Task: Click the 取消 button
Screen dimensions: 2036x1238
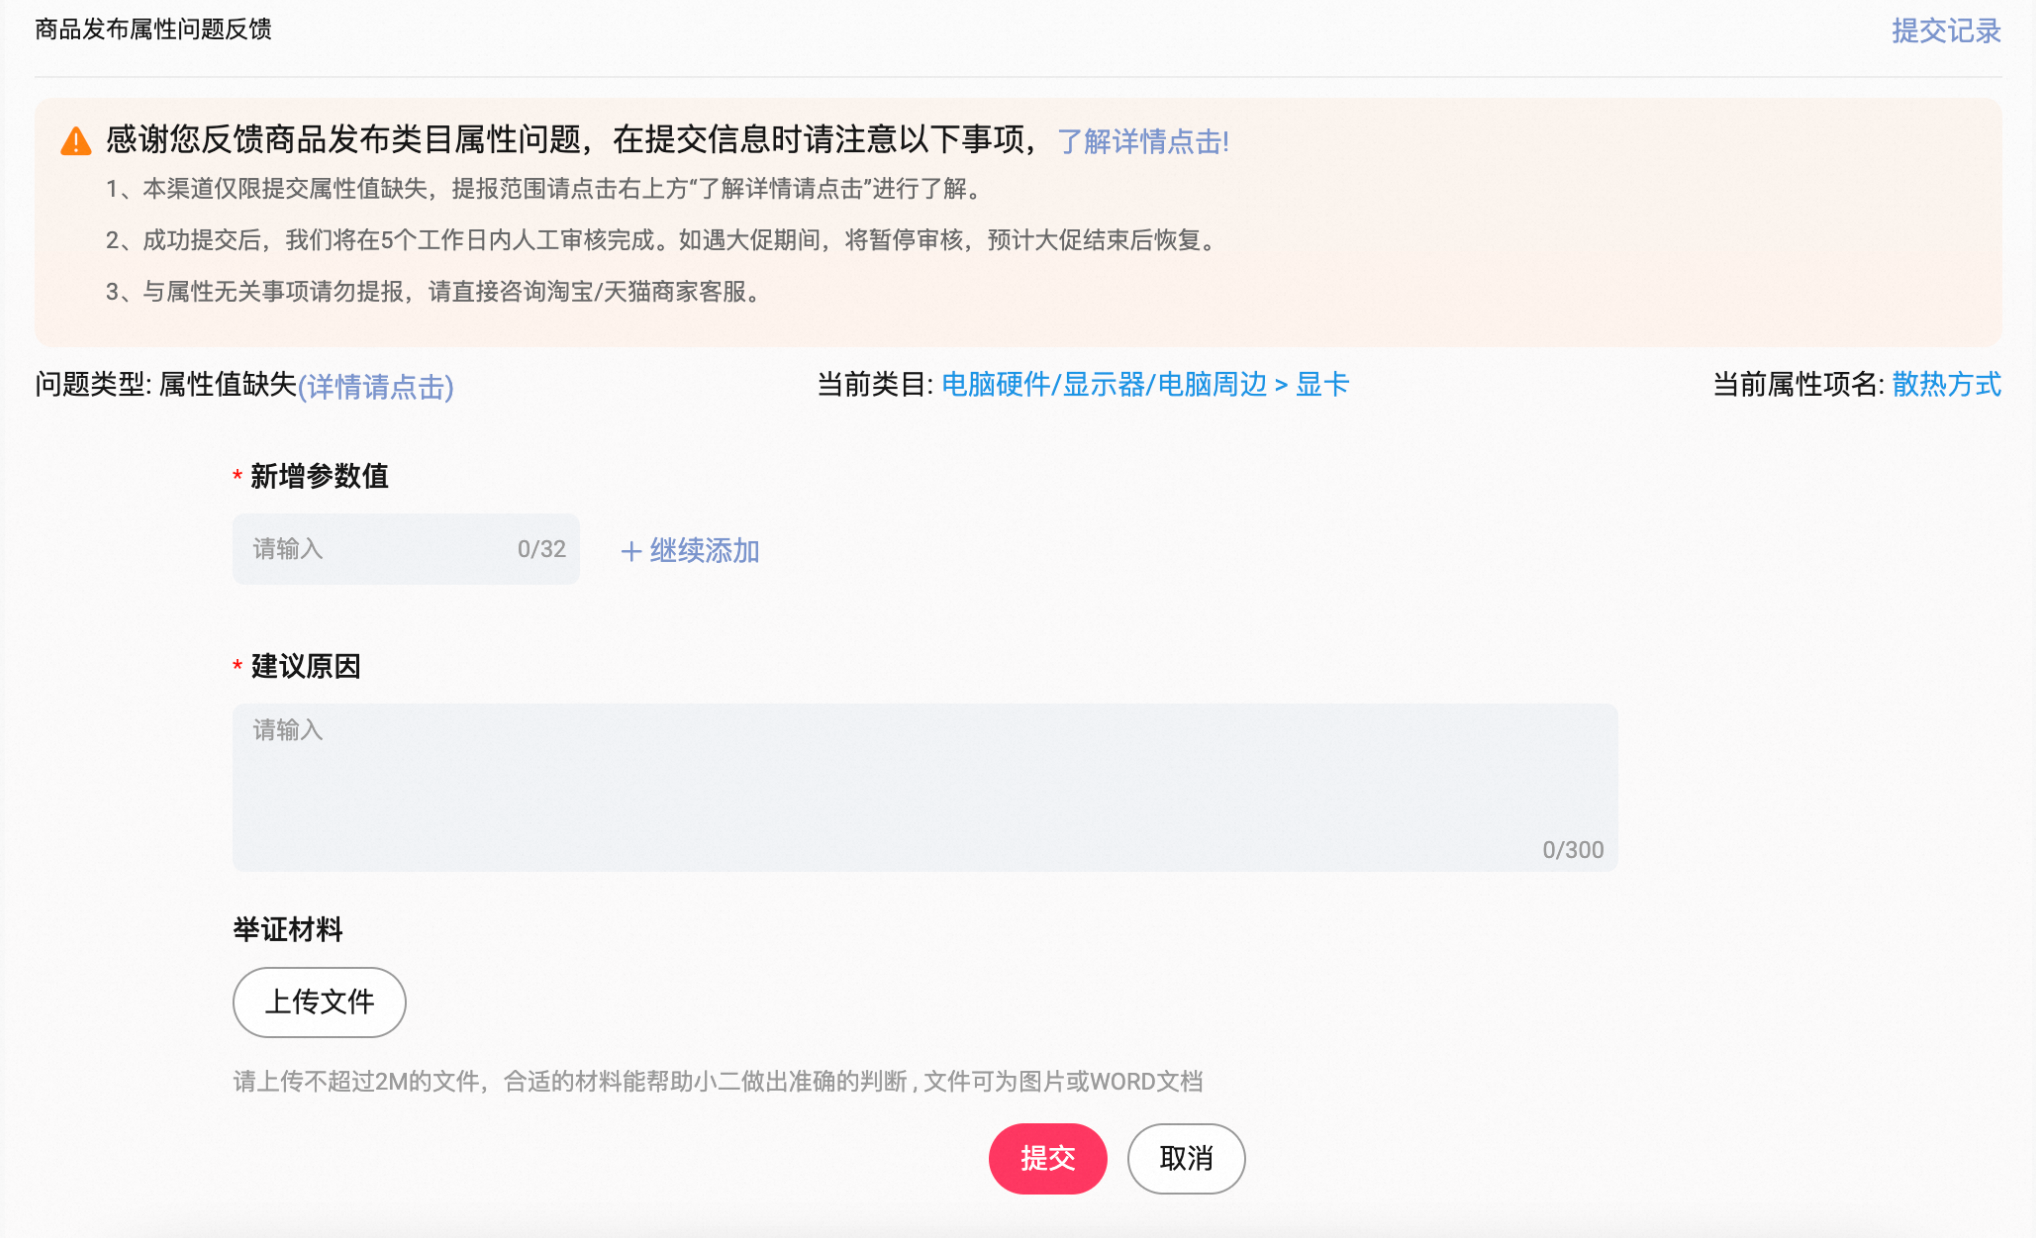Action: click(x=1186, y=1158)
